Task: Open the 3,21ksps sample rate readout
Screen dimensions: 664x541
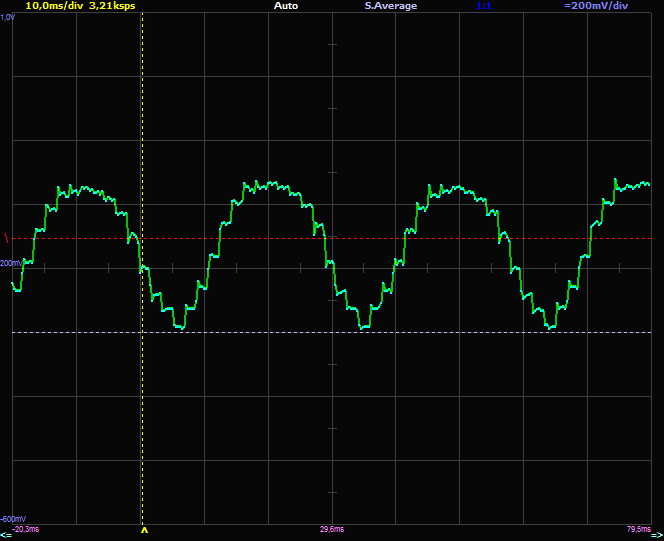Action: coord(112,6)
